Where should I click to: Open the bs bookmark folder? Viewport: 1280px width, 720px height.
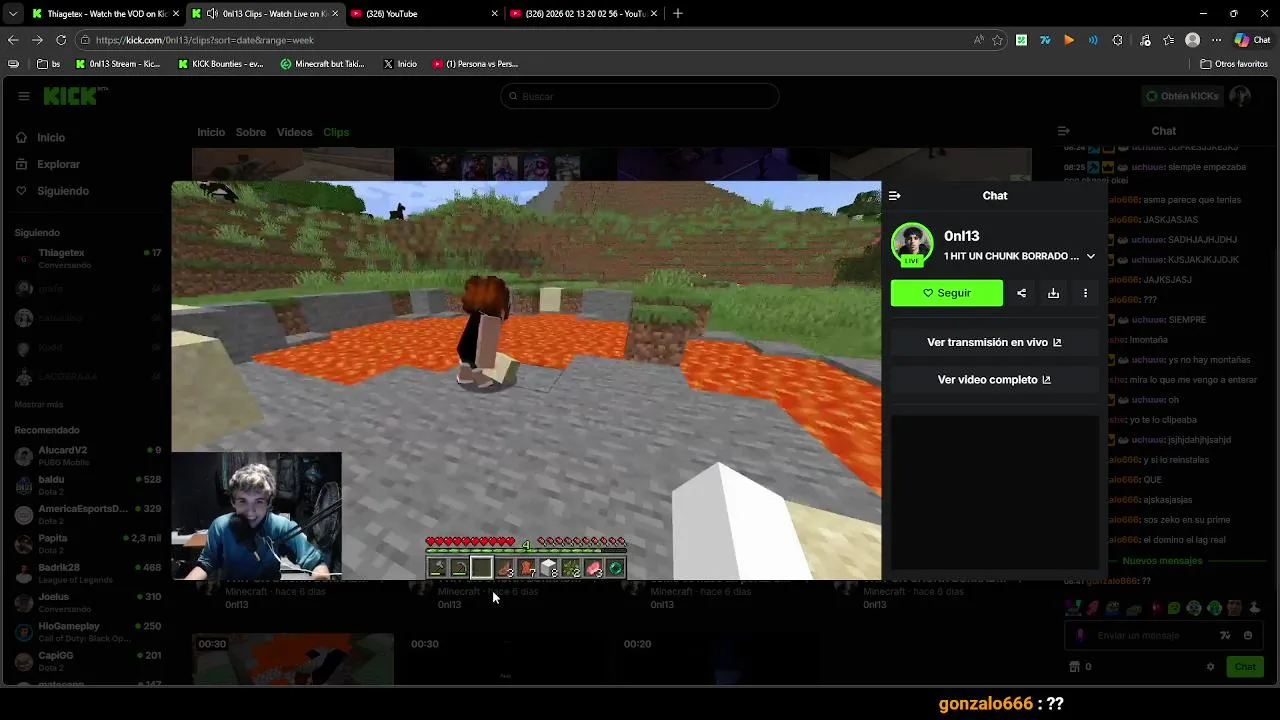[x=48, y=64]
